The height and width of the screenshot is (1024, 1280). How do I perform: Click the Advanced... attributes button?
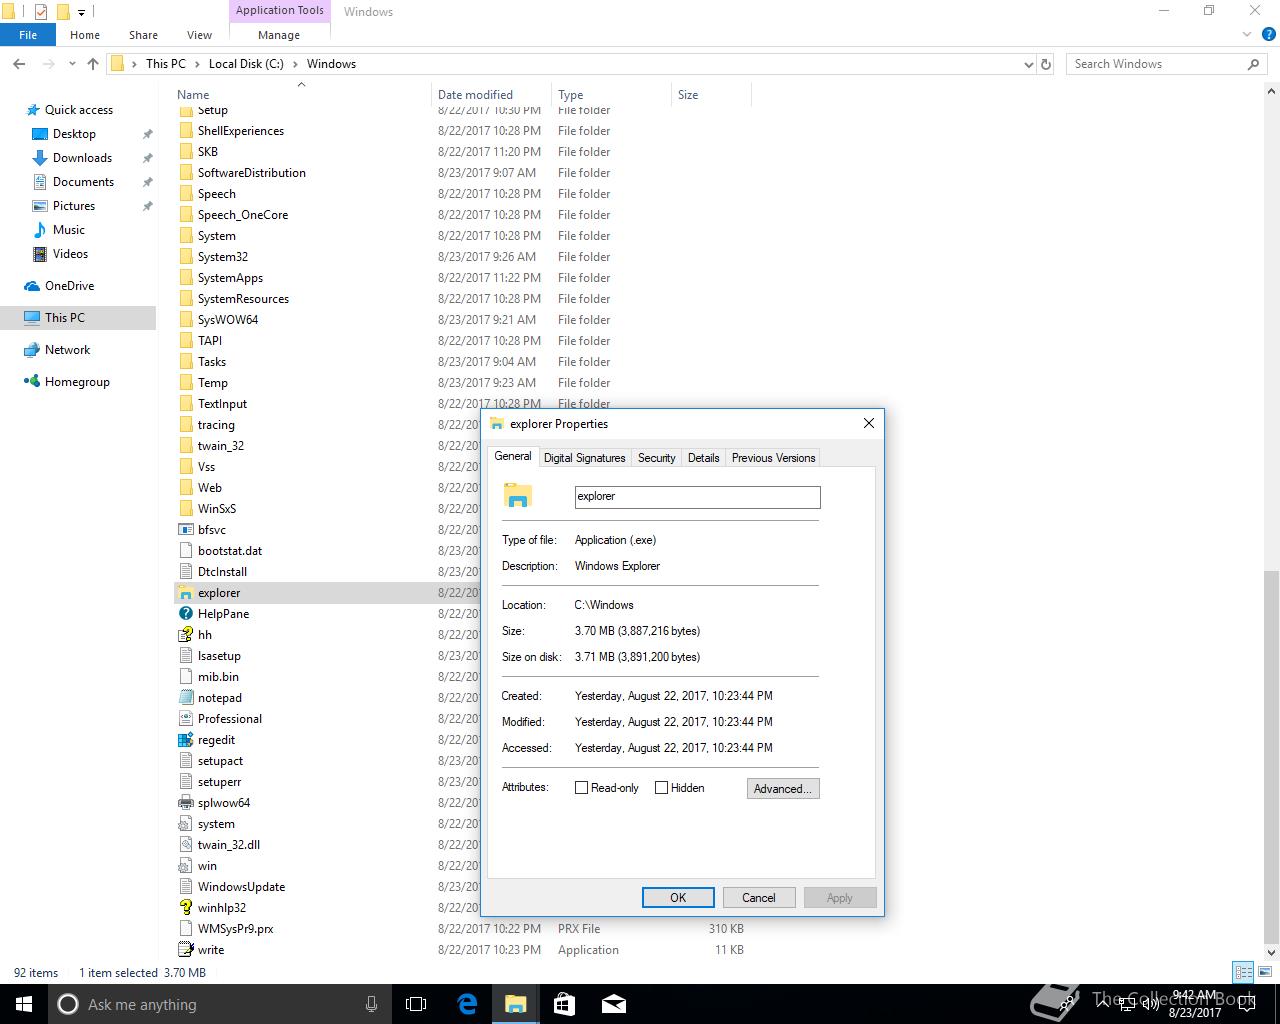(783, 789)
